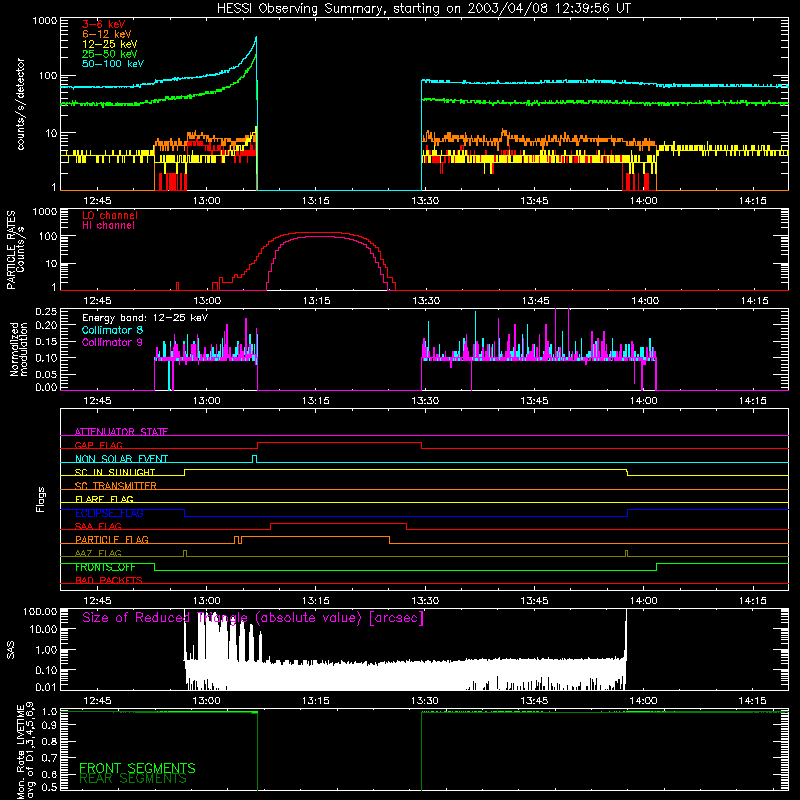Click the "Mon. Rate LIVETIME" axis label
The image size is (800, 800).
click(21, 752)
